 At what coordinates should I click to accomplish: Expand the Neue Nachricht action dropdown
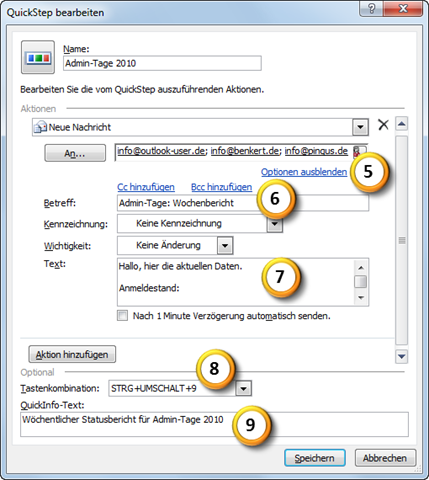[x=360, y=127]
